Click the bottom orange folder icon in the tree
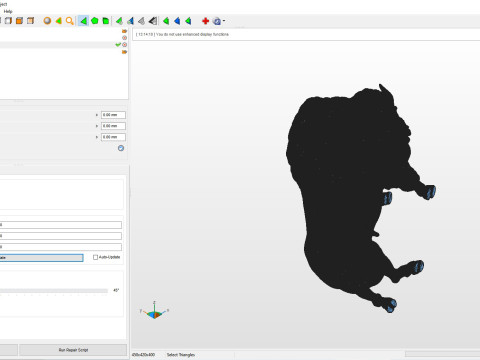Viewport: 480px width, 360px height. [x=124, y=52]
